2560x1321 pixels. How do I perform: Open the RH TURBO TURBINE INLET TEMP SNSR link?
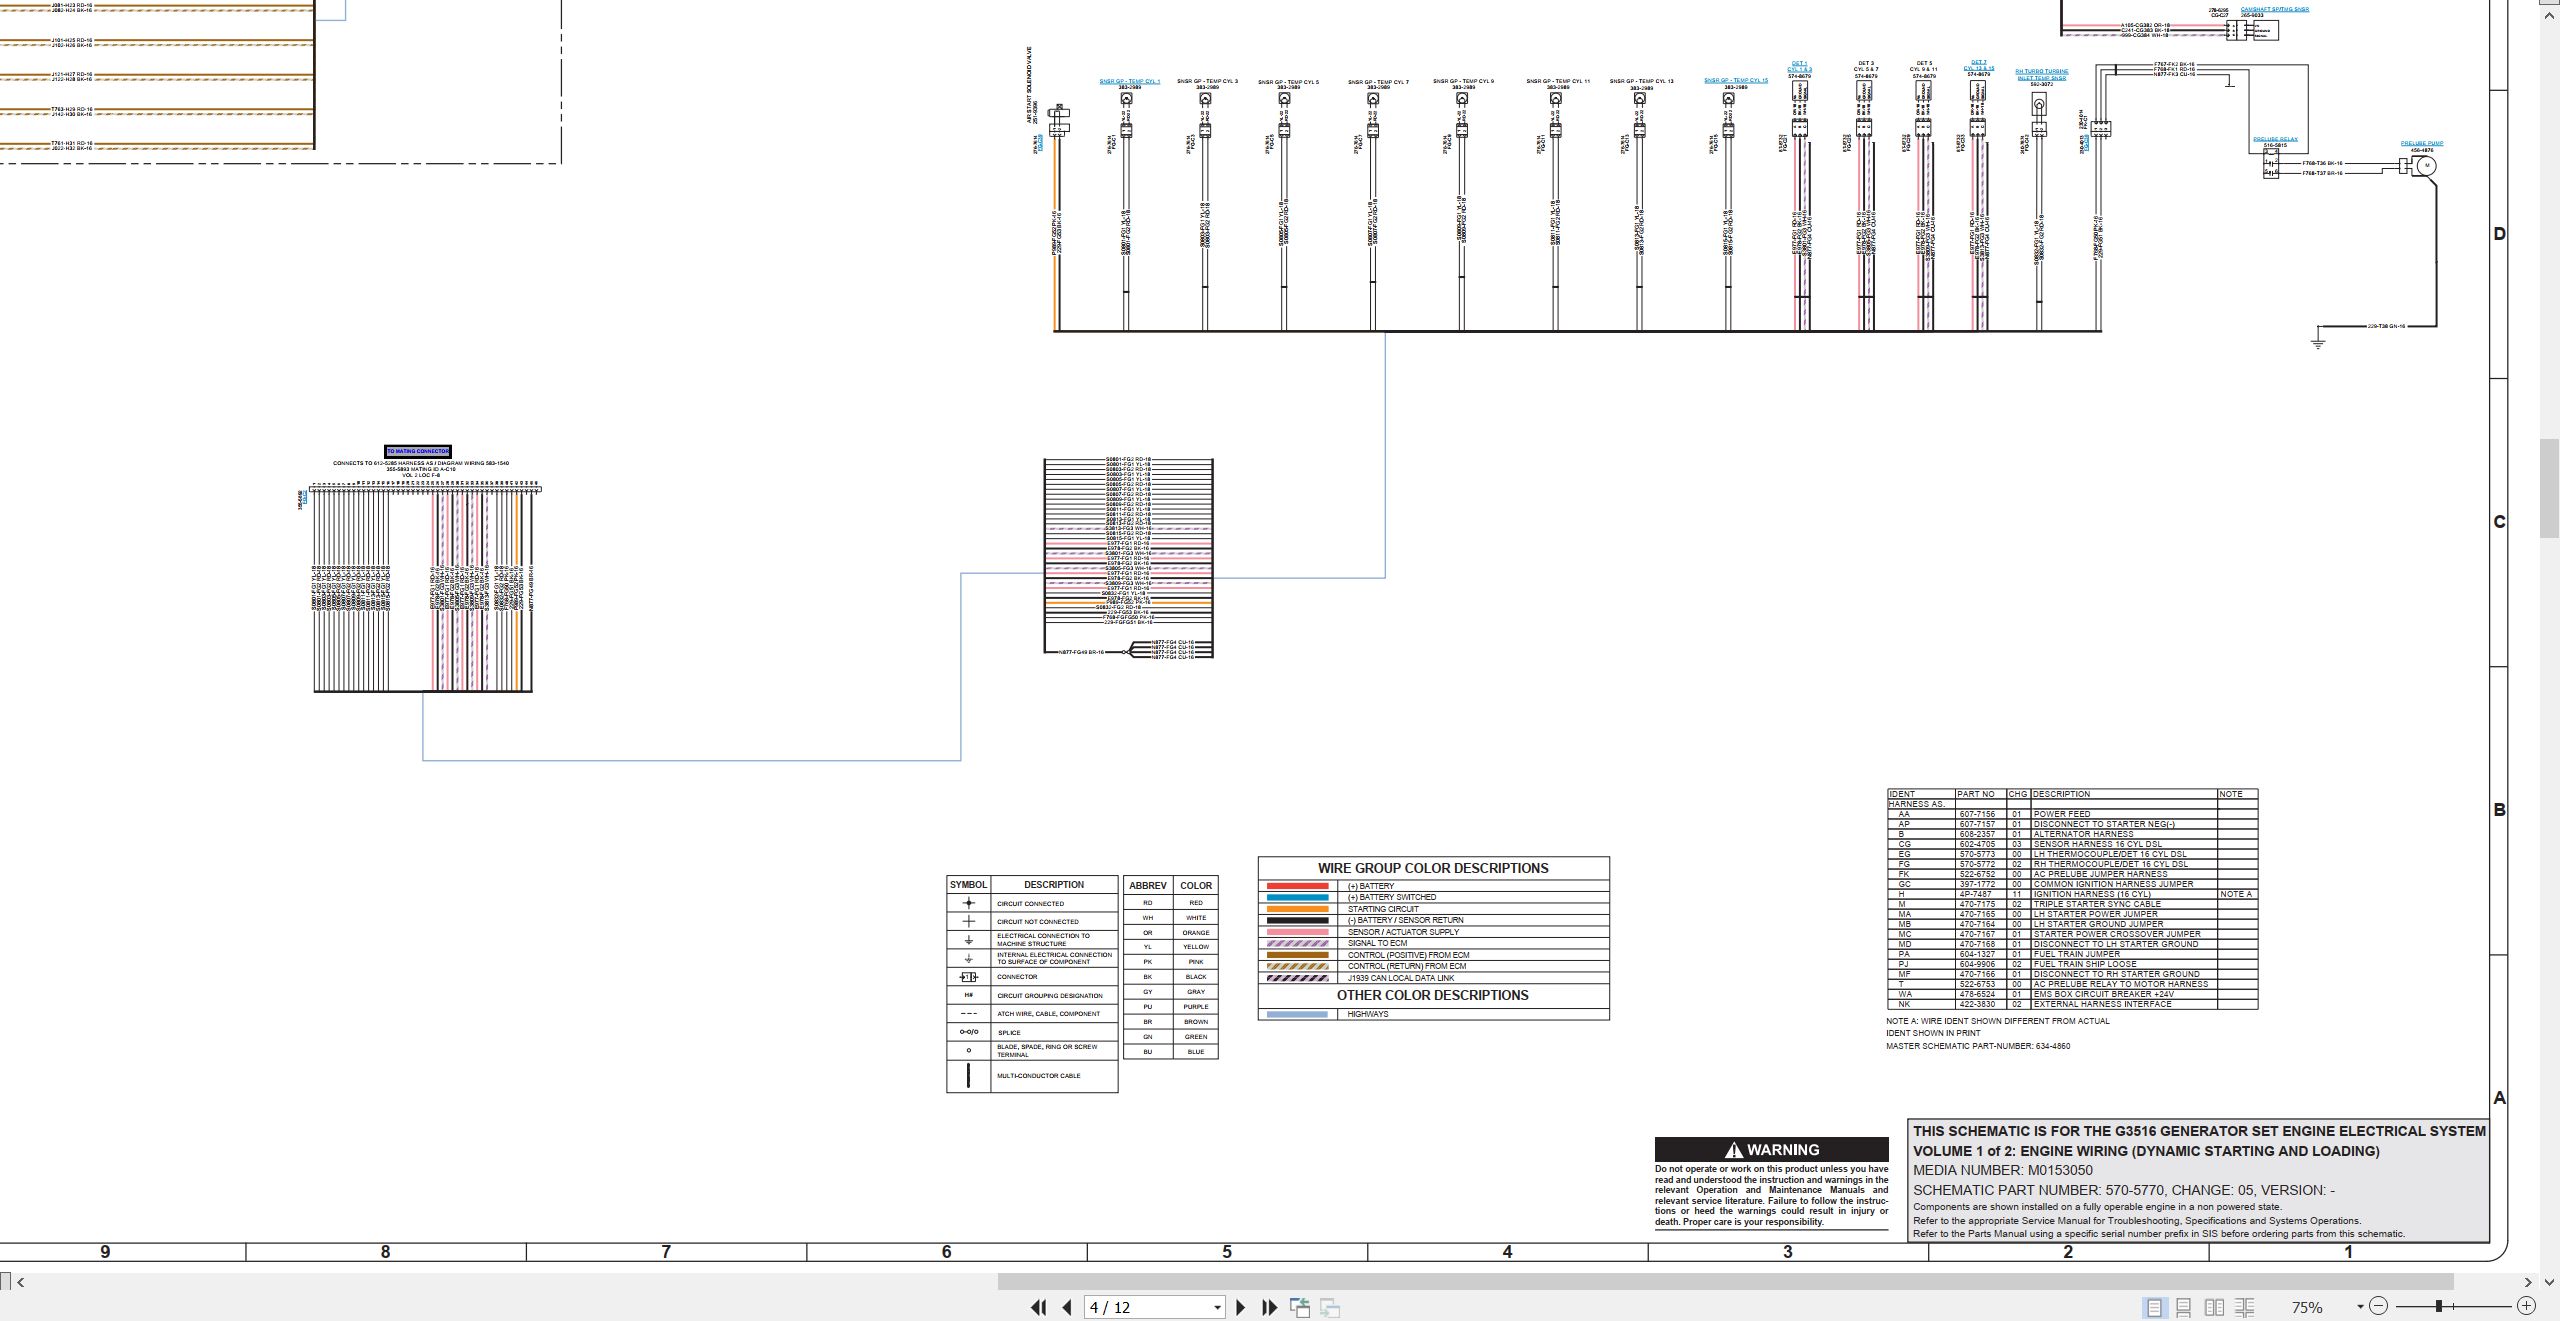(2041, 75)
